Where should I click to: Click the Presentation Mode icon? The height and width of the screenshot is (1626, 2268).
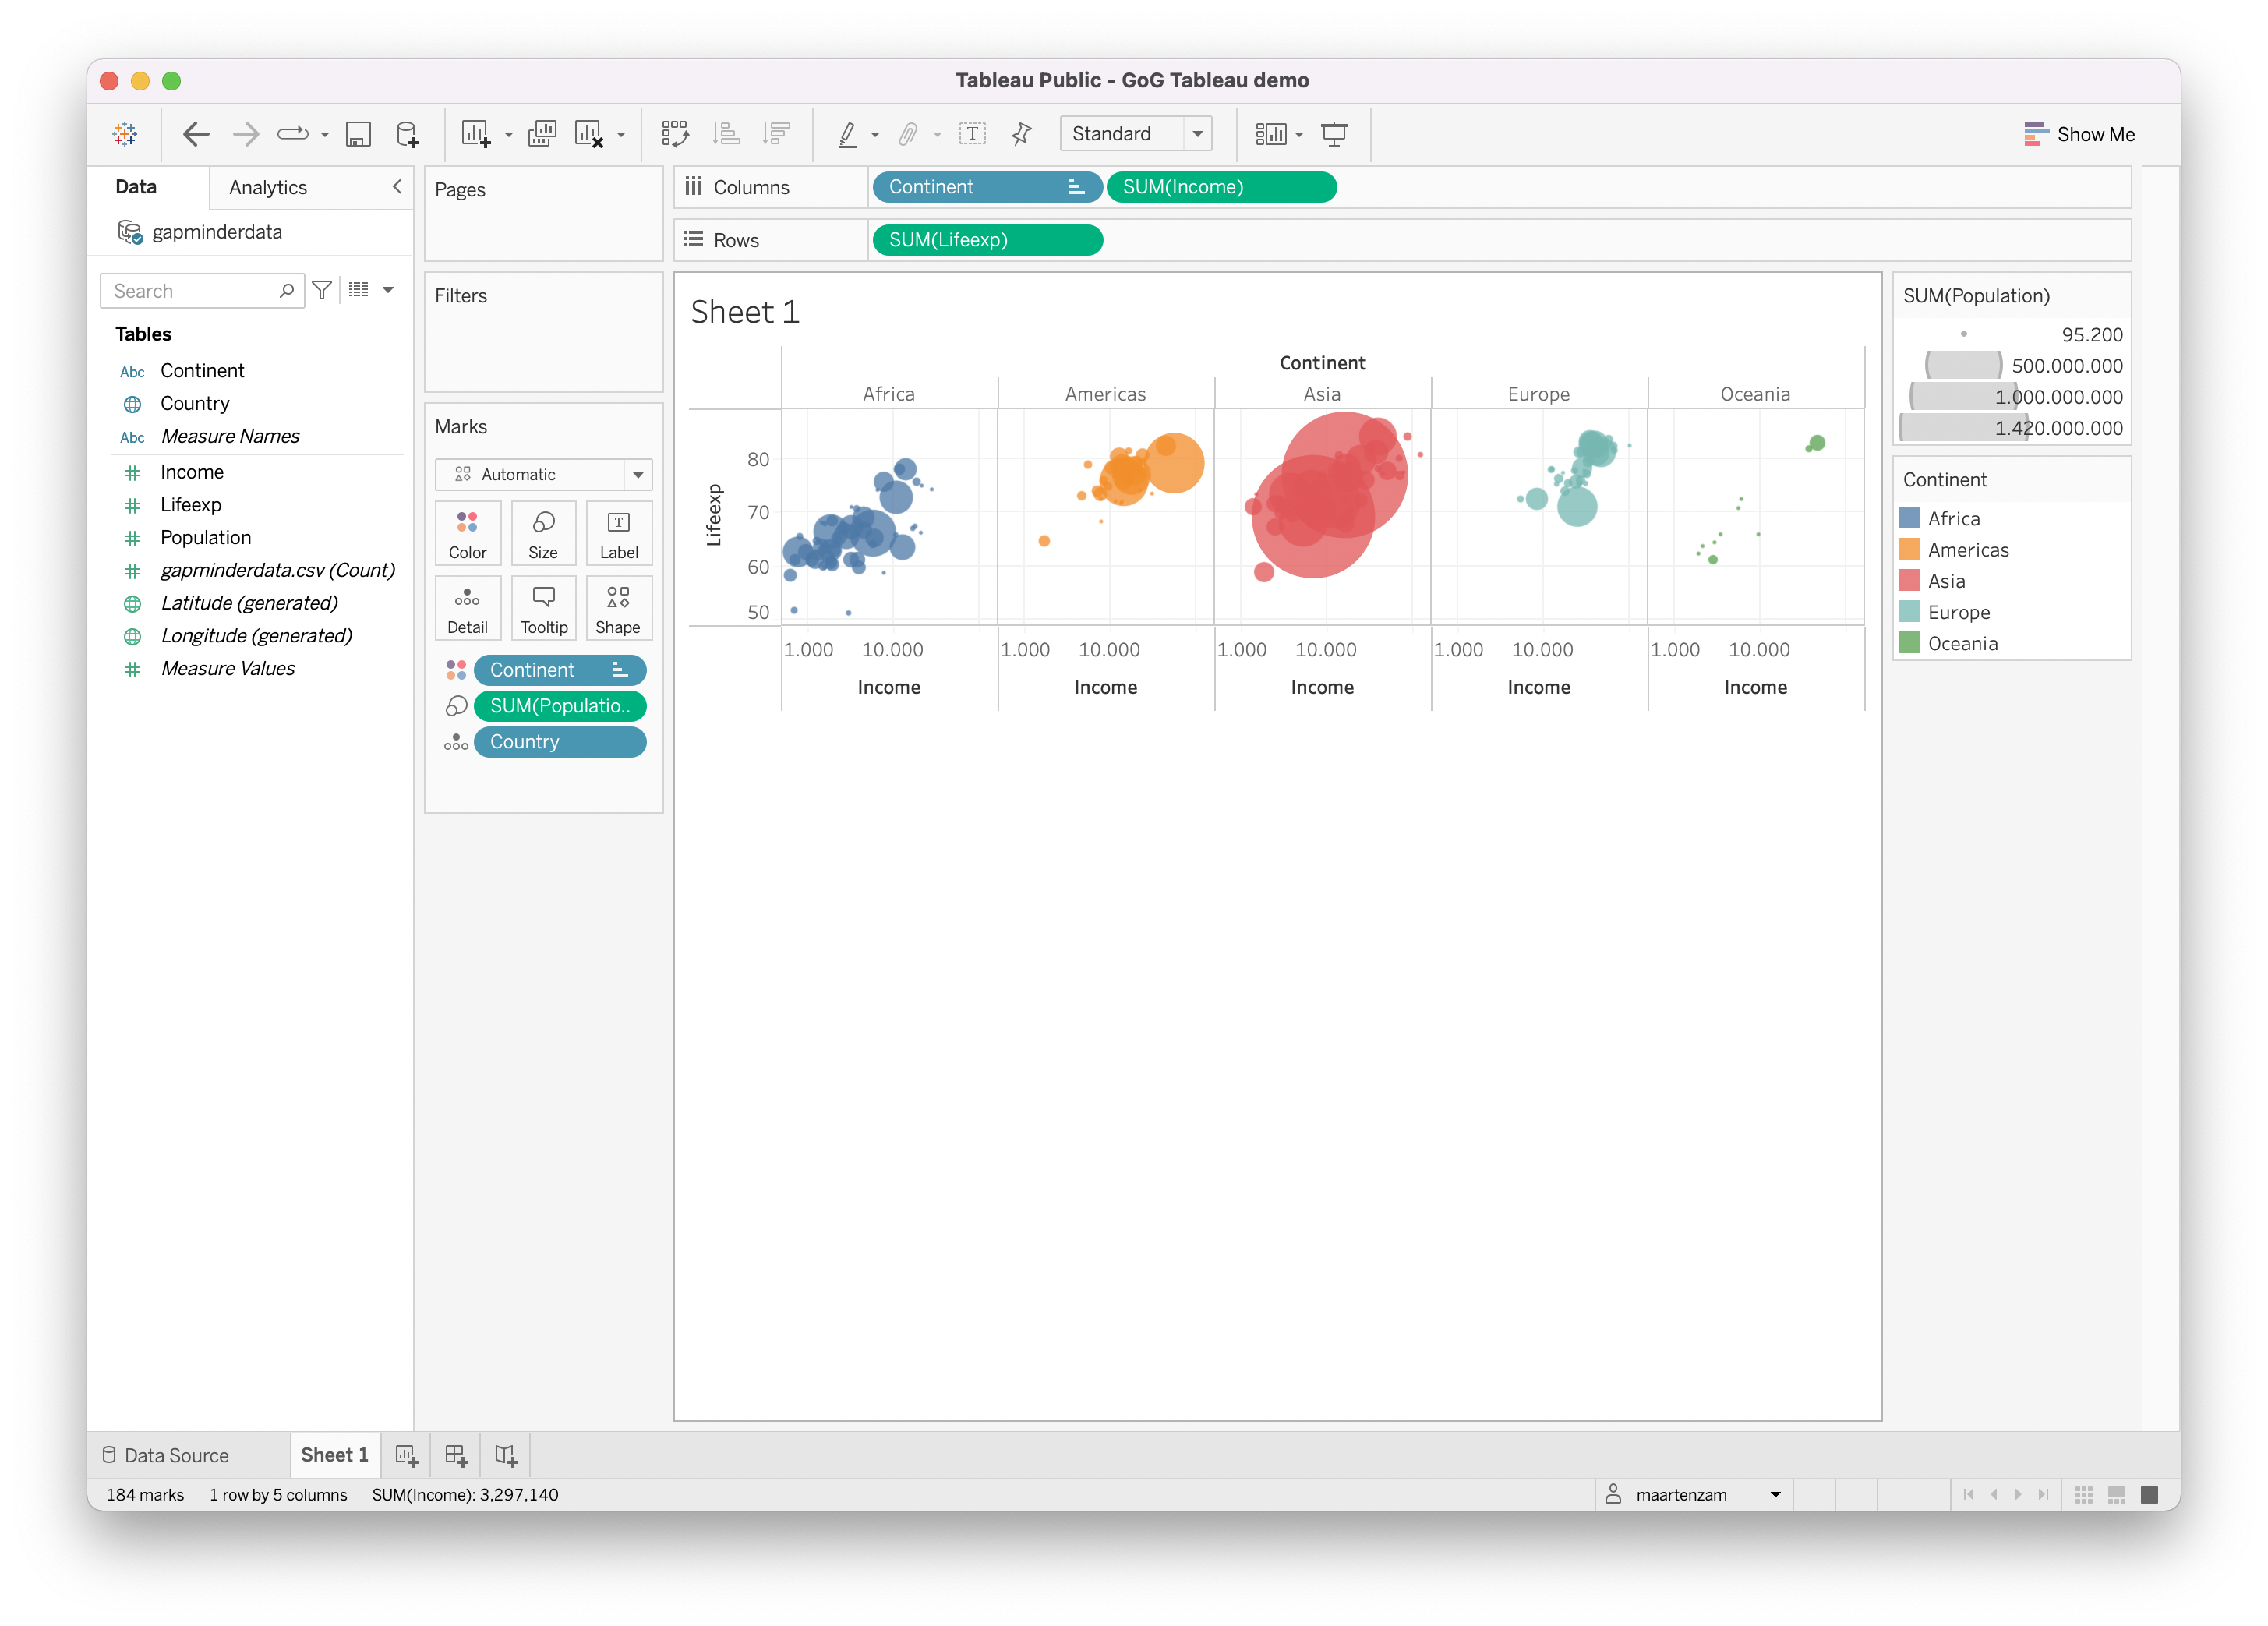click(x=1334, y=134)
